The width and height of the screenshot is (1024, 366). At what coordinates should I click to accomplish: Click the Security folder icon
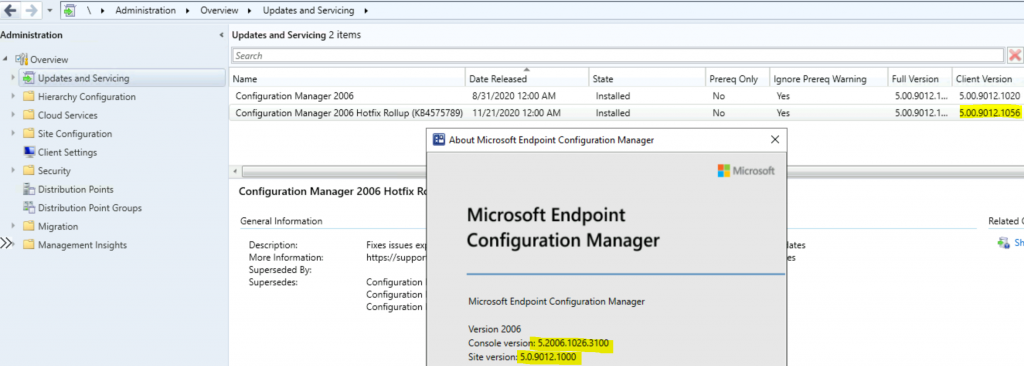[x=28, y=171]
